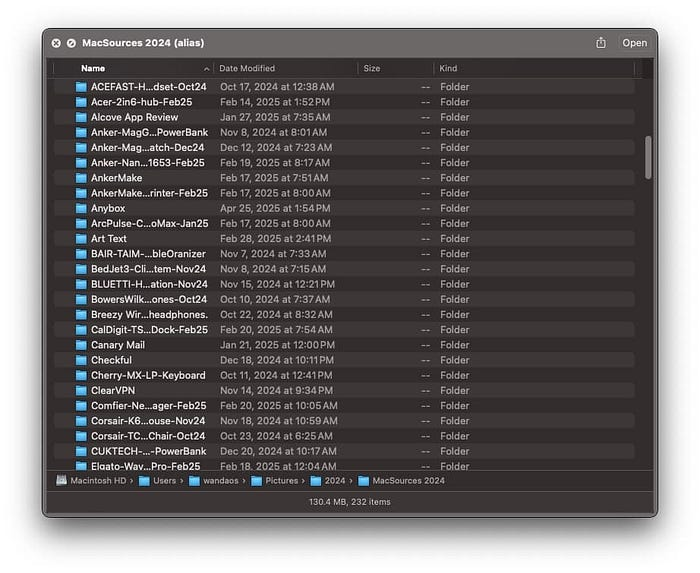Select the BowersWilk...ones-Oct24 folder icon

tap(81, 299)
